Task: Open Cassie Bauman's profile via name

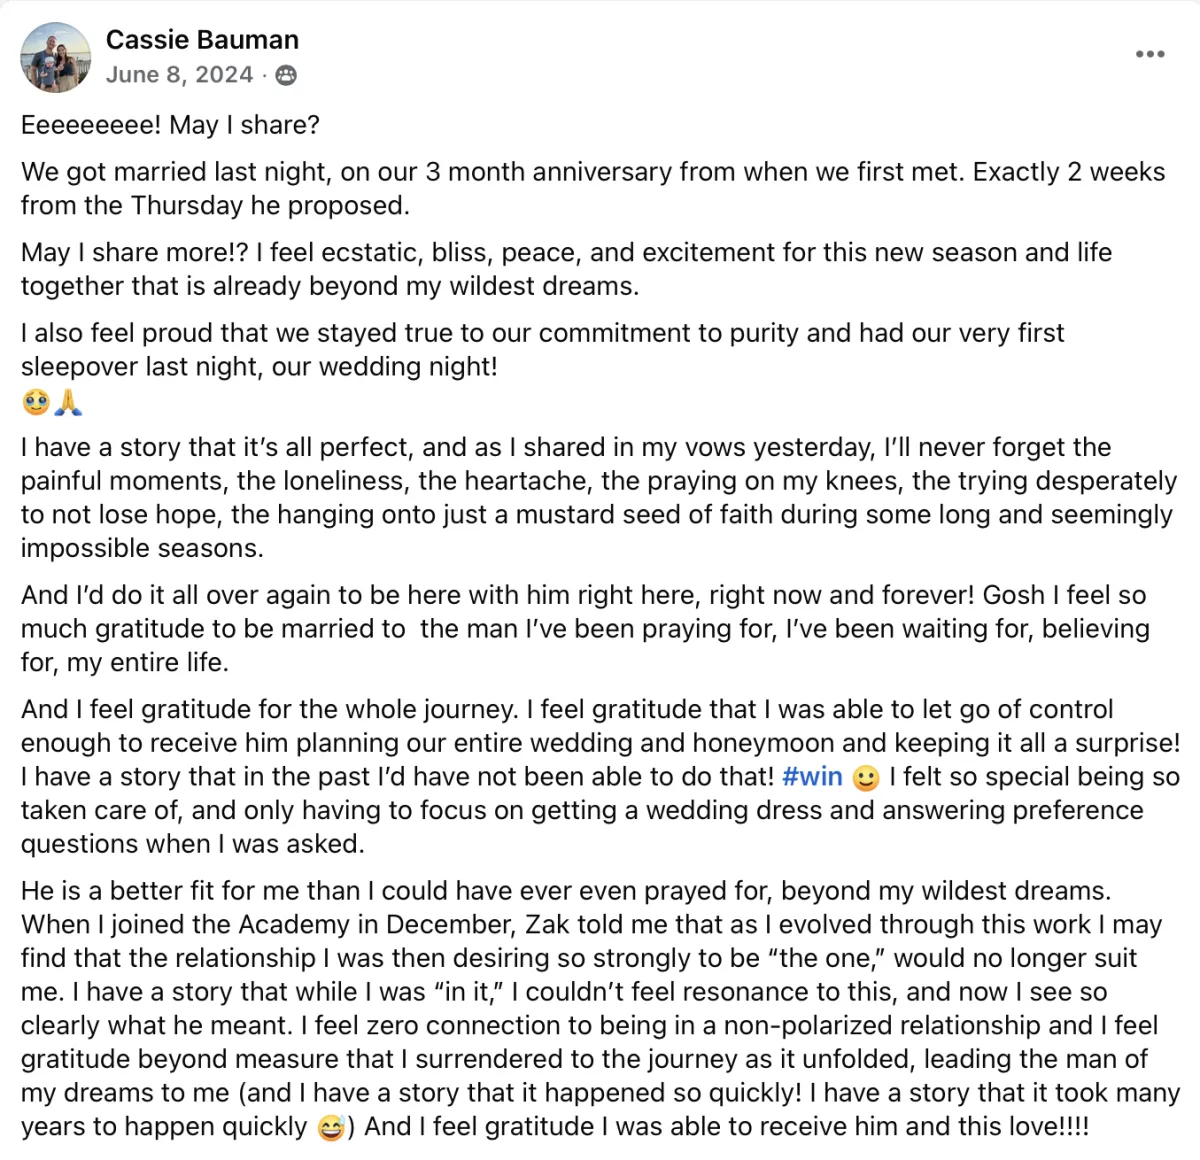Action: (202, 40)
